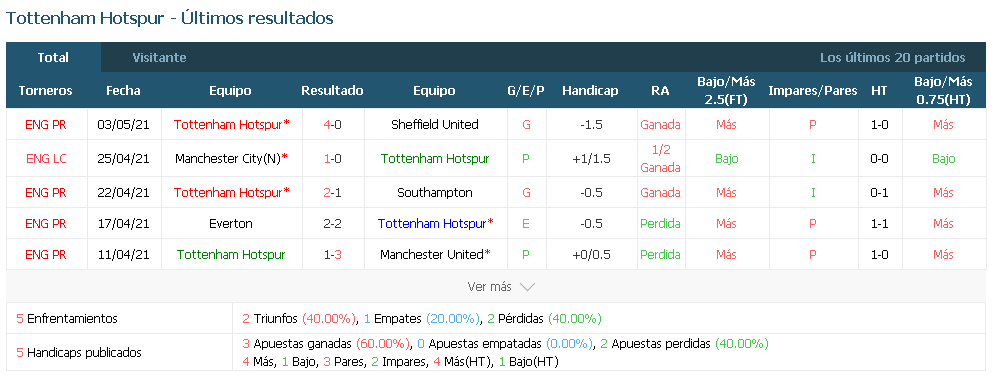The width and height of the screenshot is (1000, 384).
Task: Click ENG PR tournament on 03/05/21 row
Action: [46, 125]
